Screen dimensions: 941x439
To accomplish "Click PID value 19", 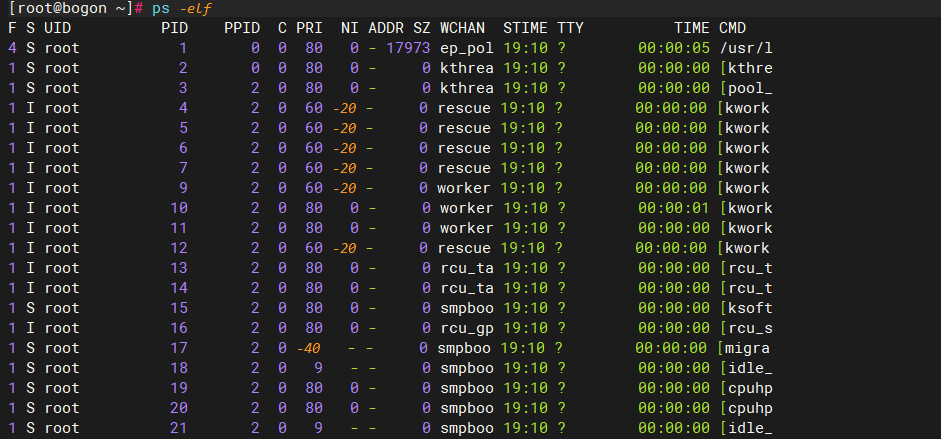I will coord(179,388).
